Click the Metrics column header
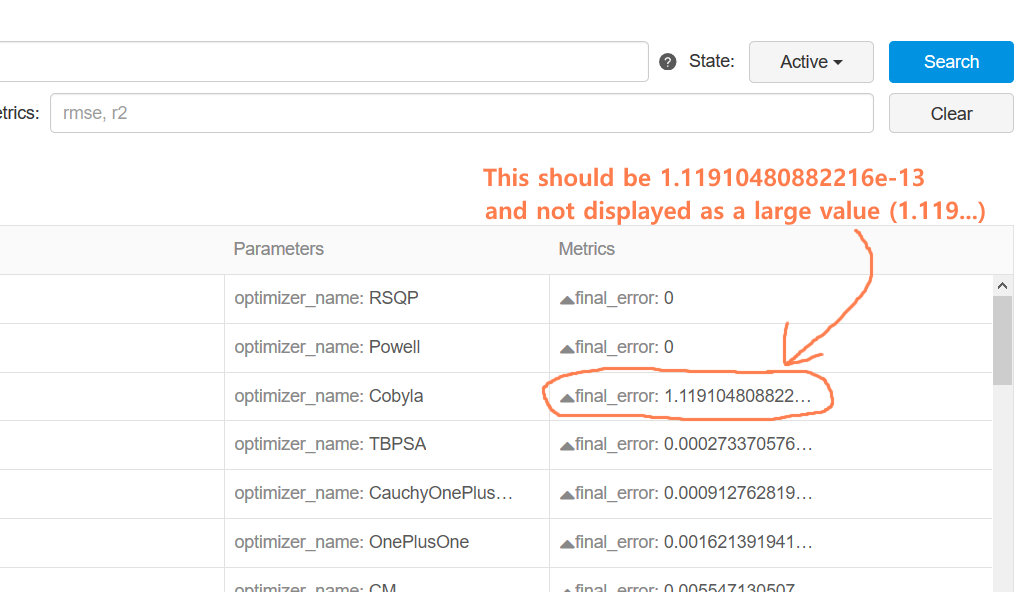This screenshot has height=592, width=1029. [x=586, y=248]
